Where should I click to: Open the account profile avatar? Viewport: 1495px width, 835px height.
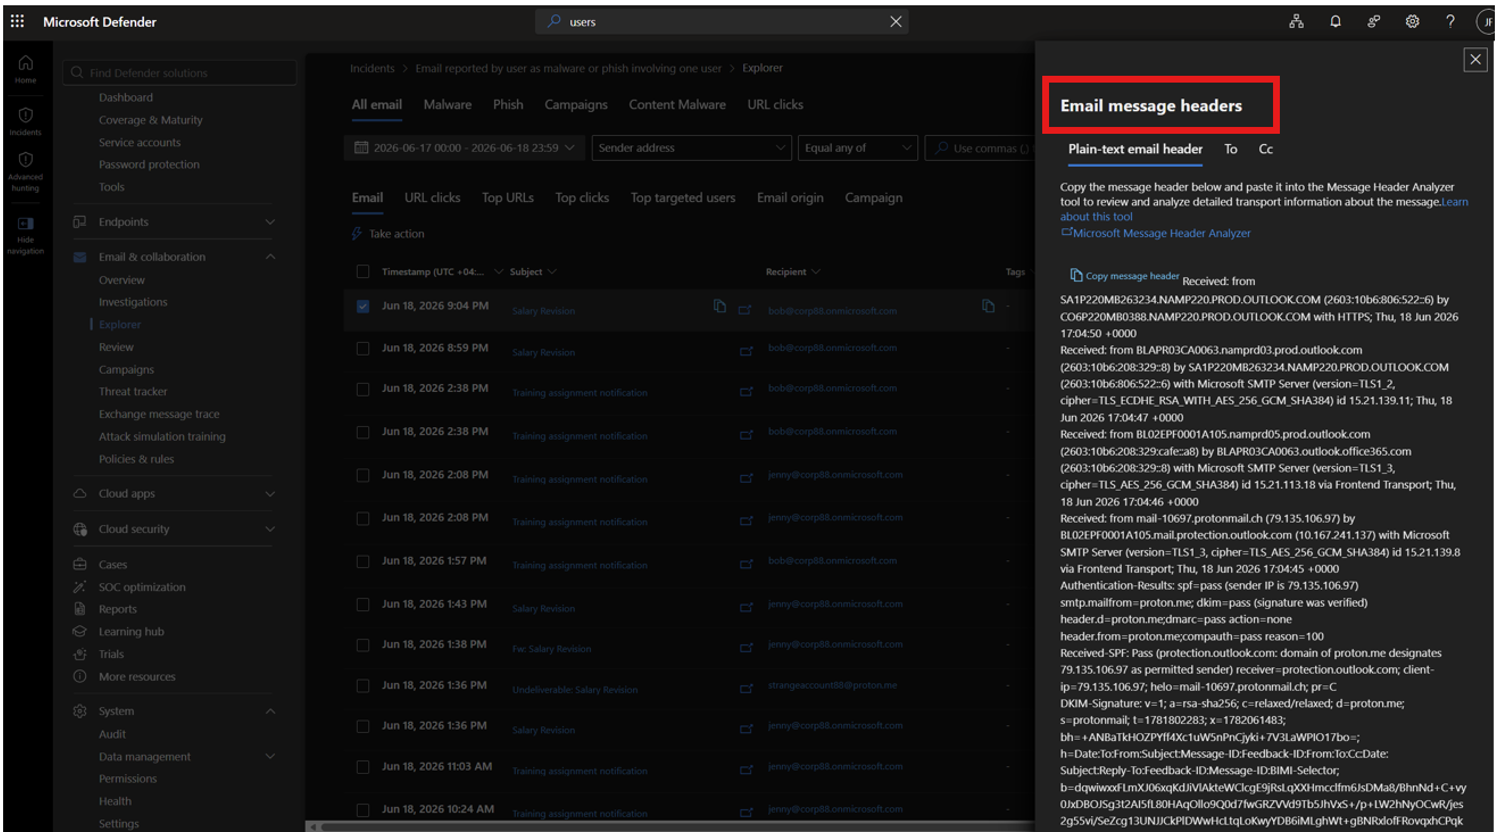(x=1485, y=21)
